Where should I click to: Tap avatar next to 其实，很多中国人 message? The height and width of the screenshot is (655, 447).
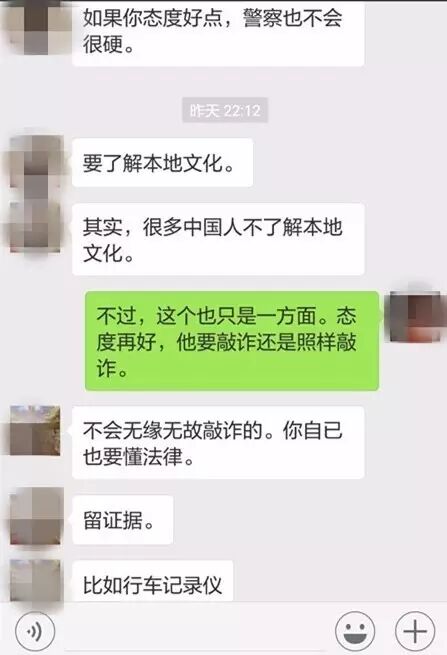tap(35, 228)
